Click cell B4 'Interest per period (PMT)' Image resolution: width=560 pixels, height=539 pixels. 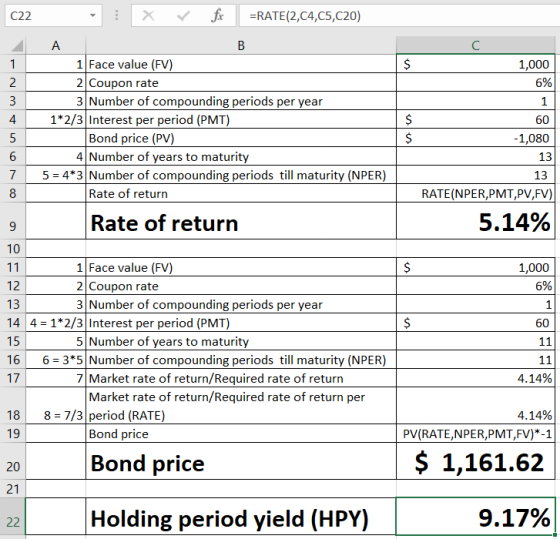pos(241,120)
